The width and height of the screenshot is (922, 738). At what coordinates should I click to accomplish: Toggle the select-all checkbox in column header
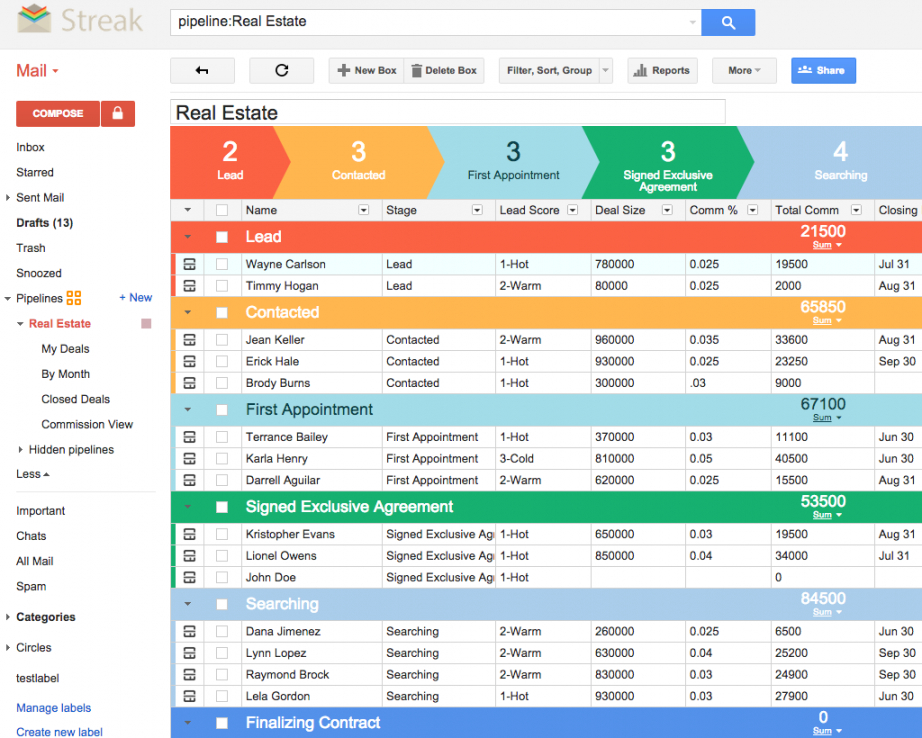tap(222, 210)
